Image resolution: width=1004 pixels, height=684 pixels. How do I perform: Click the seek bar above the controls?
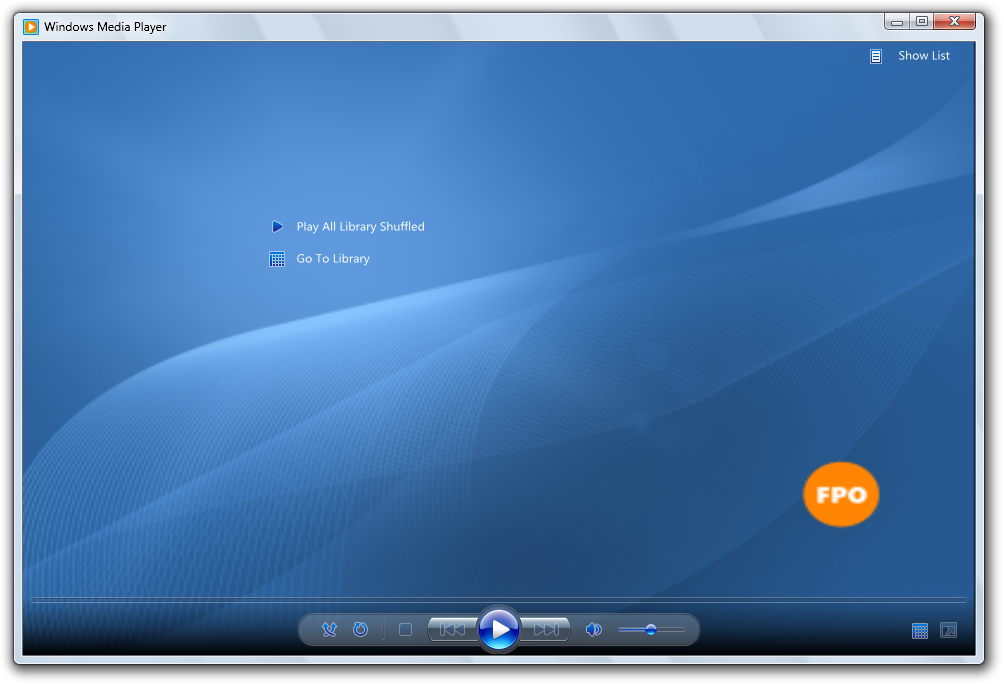[499, 600]
